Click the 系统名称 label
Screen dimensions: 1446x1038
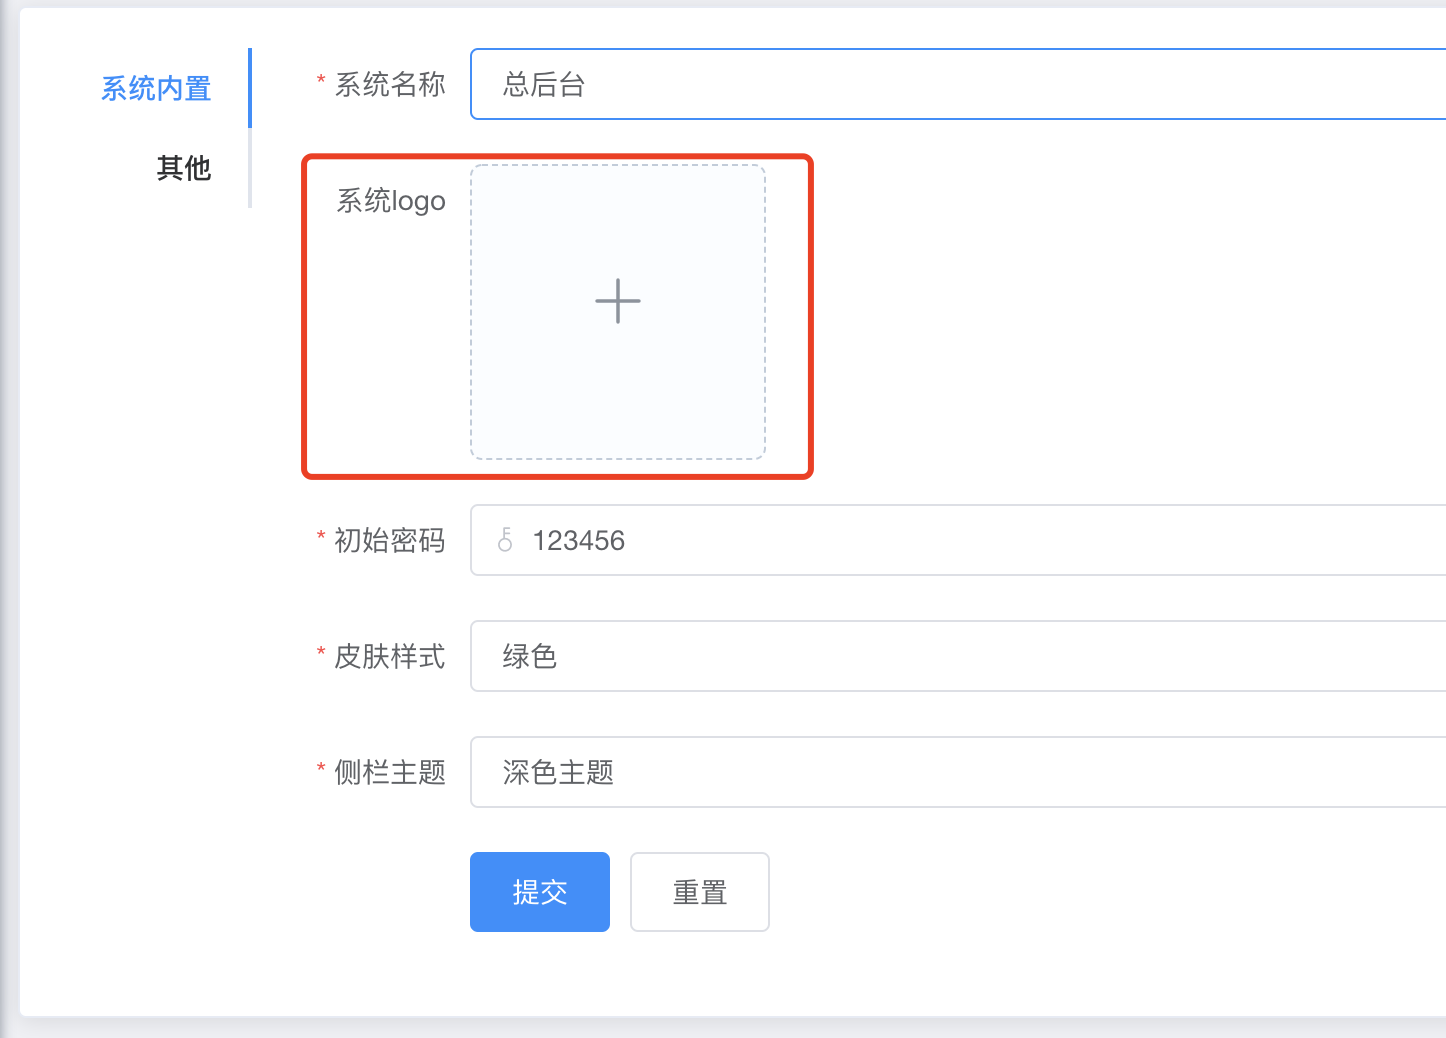390,85
